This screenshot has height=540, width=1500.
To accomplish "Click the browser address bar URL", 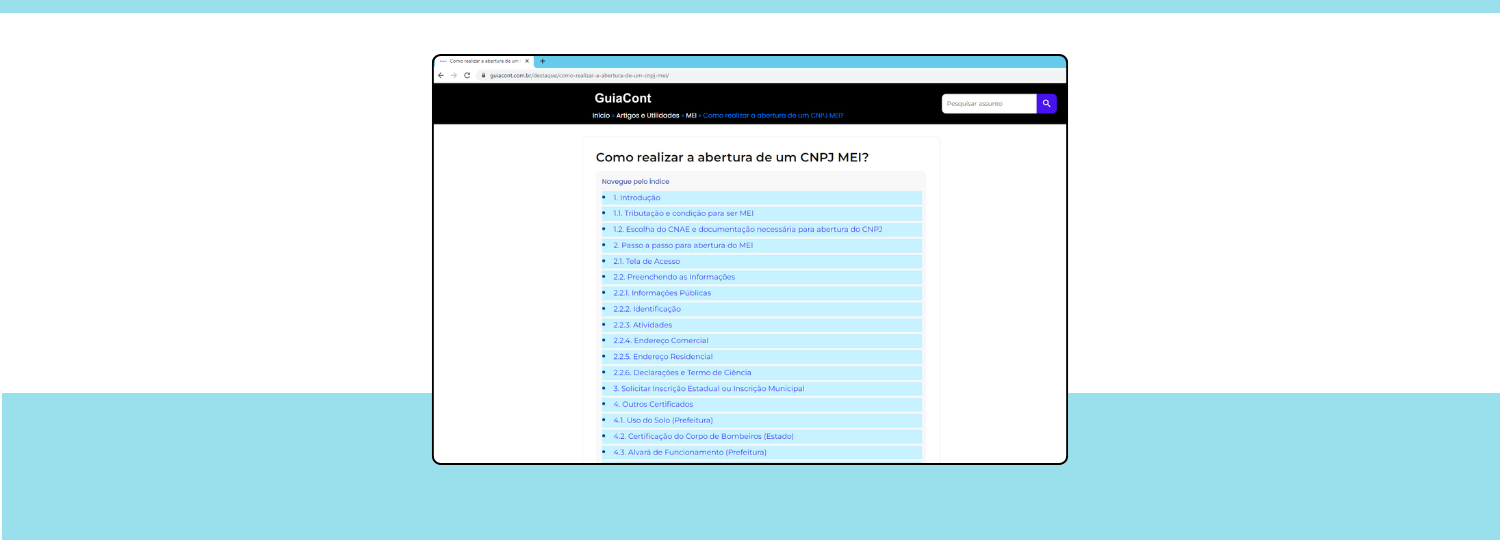I will (x=578, y=75).
